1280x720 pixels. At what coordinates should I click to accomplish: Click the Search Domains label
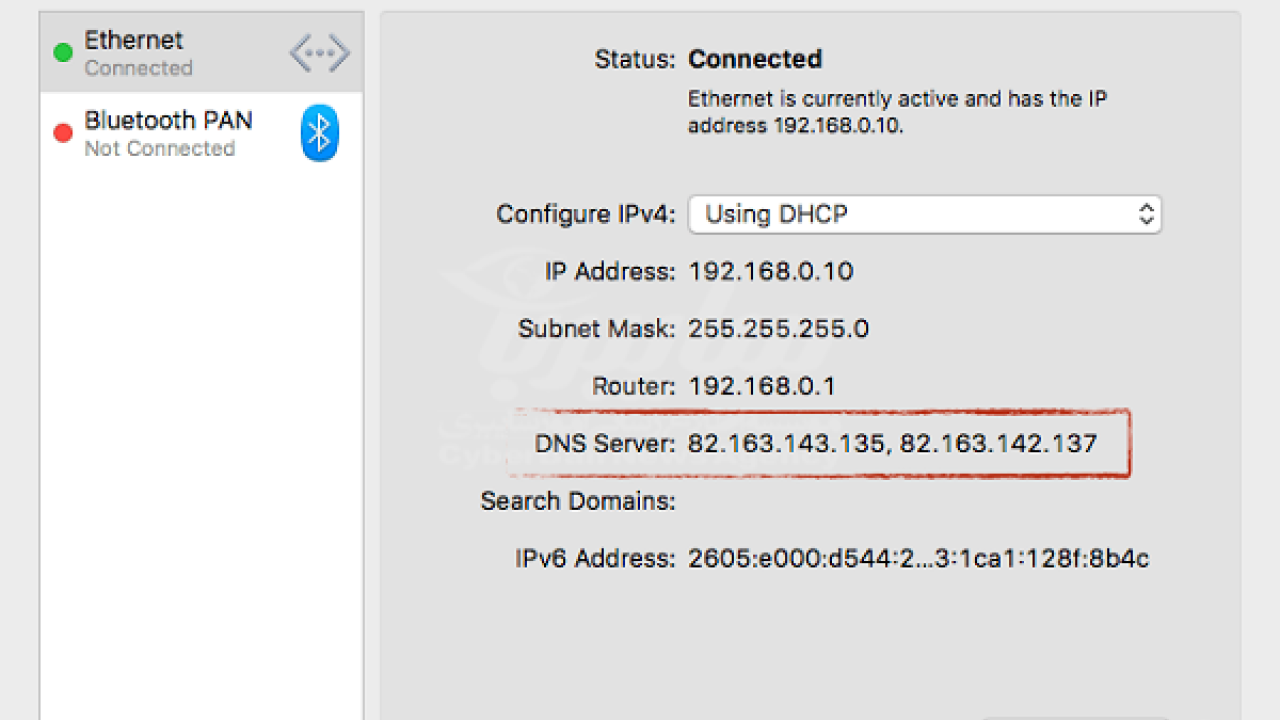point(578,501)
